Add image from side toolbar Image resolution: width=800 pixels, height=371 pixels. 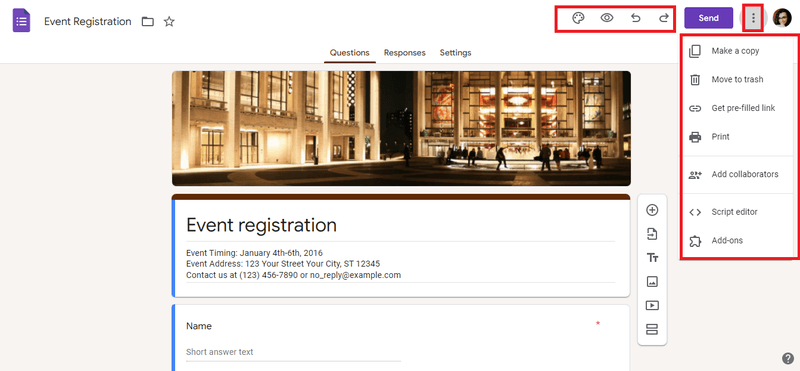pyautogui.click(x=652, y=282)
